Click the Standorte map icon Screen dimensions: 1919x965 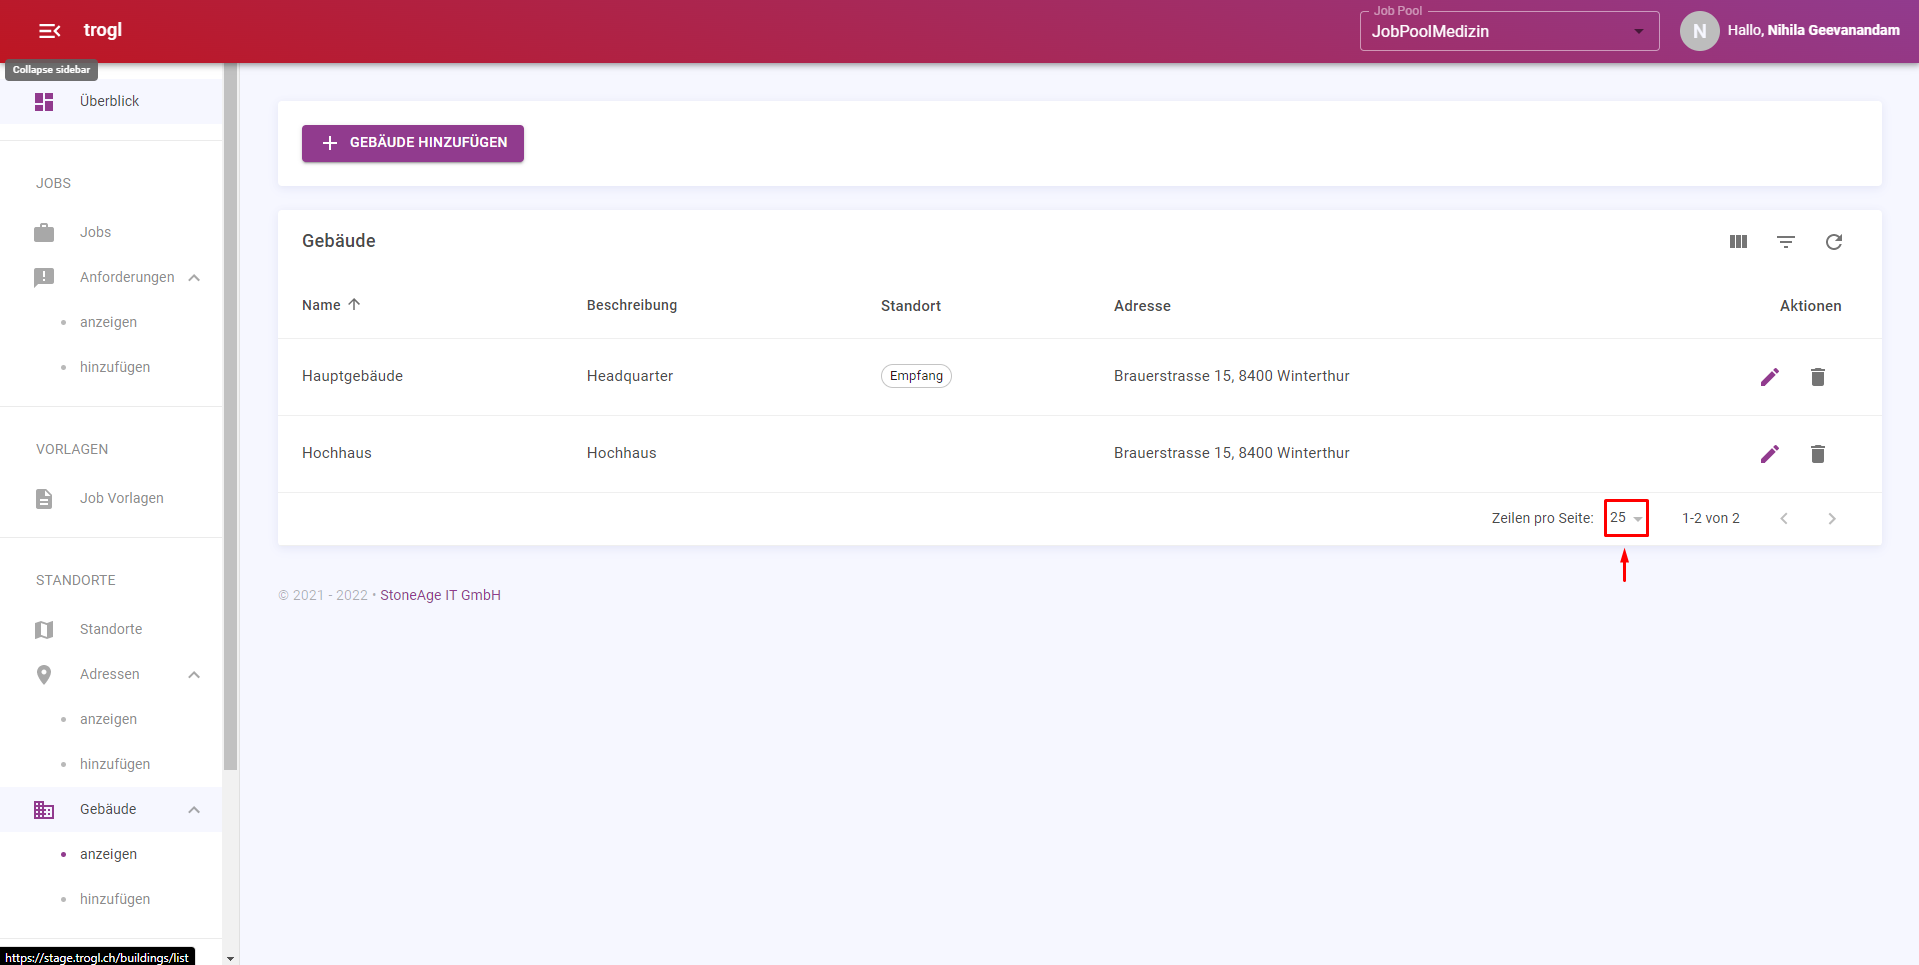point(44,630)
